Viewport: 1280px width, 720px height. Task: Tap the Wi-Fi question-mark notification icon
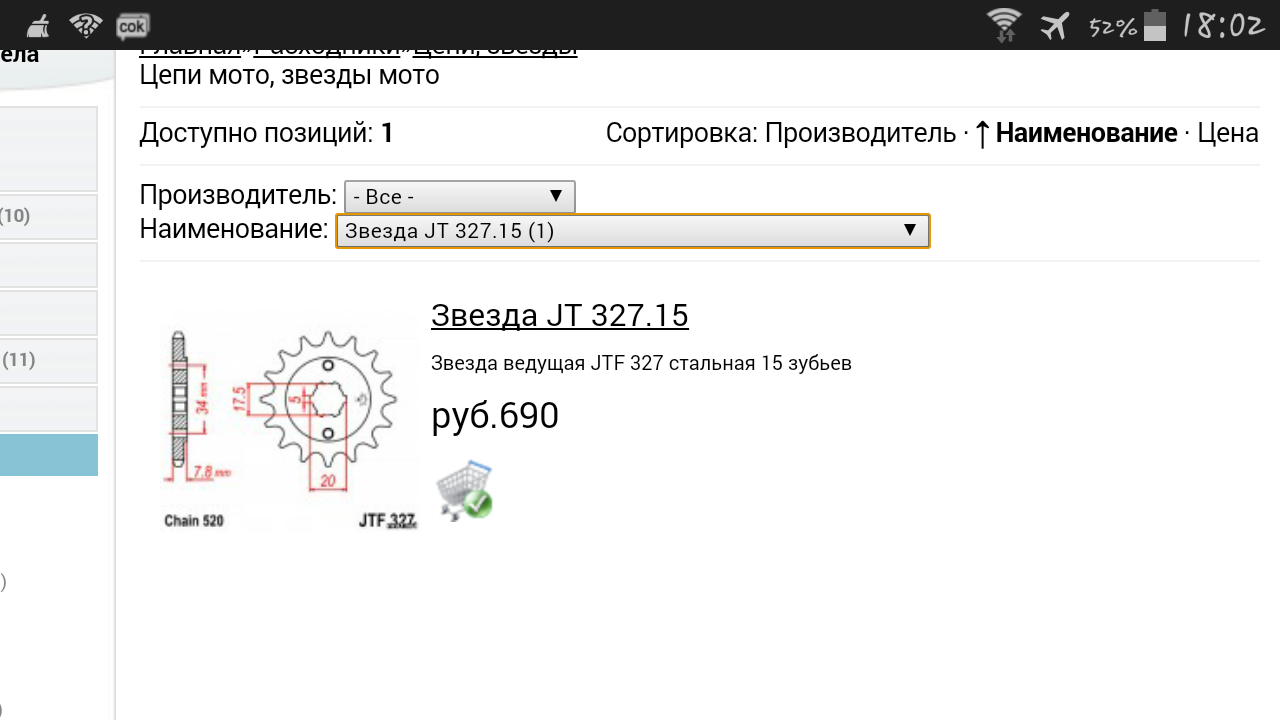pos(86,25)
